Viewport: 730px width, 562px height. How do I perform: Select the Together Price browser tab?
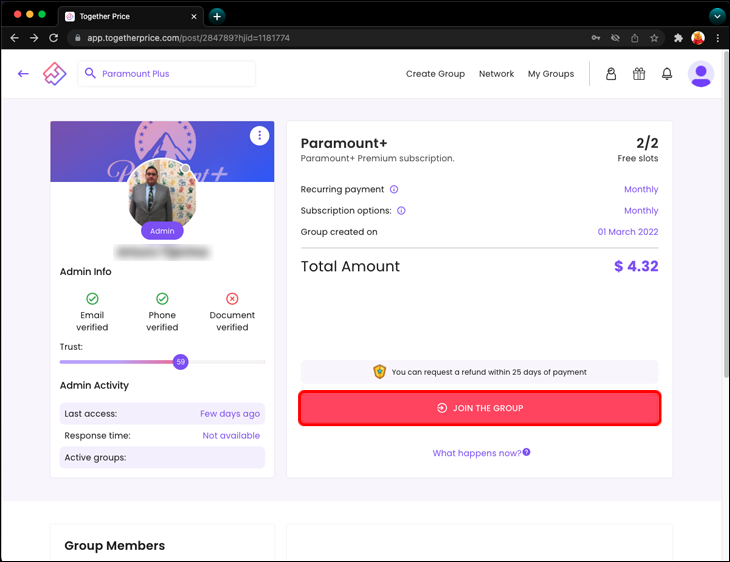[x=131, y=16]
